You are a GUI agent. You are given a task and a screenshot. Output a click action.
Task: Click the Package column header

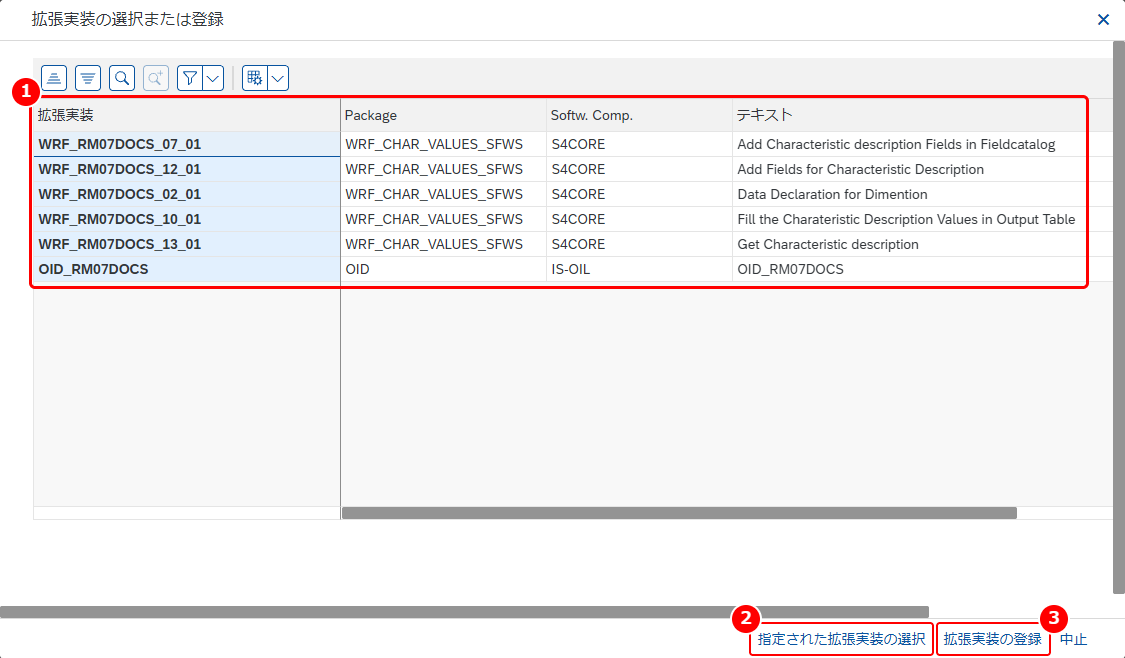[x=443, y=115]
